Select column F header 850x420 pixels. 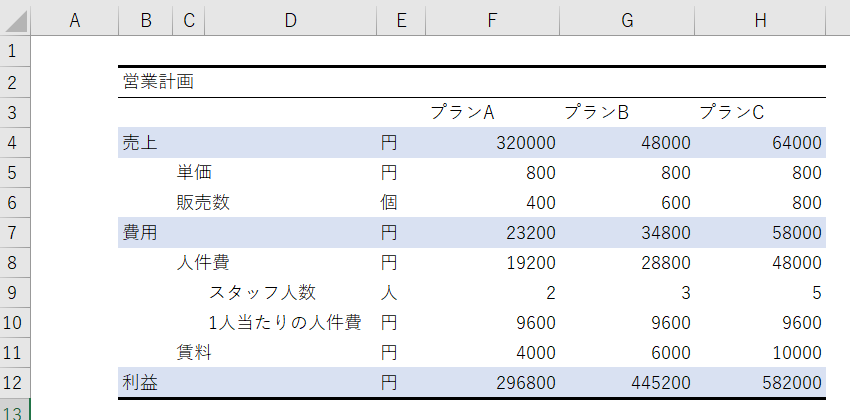492,21
